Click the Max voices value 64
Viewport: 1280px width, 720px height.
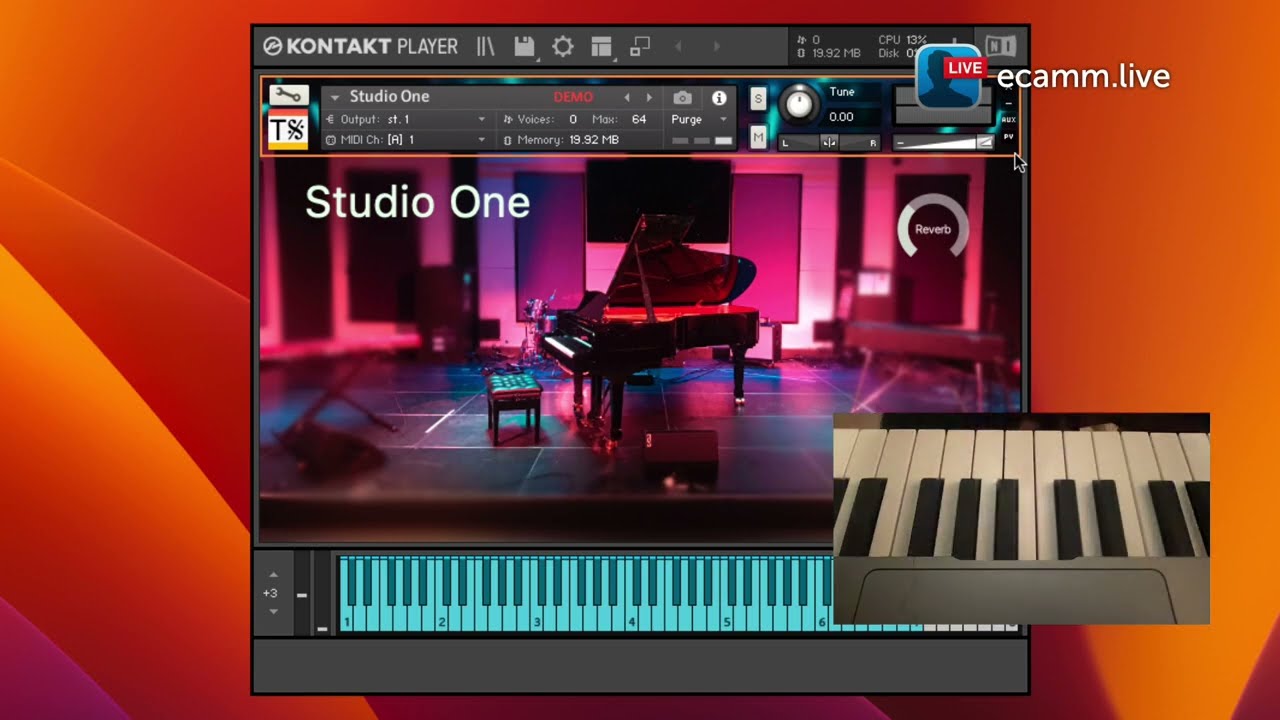tap(639, 119)
